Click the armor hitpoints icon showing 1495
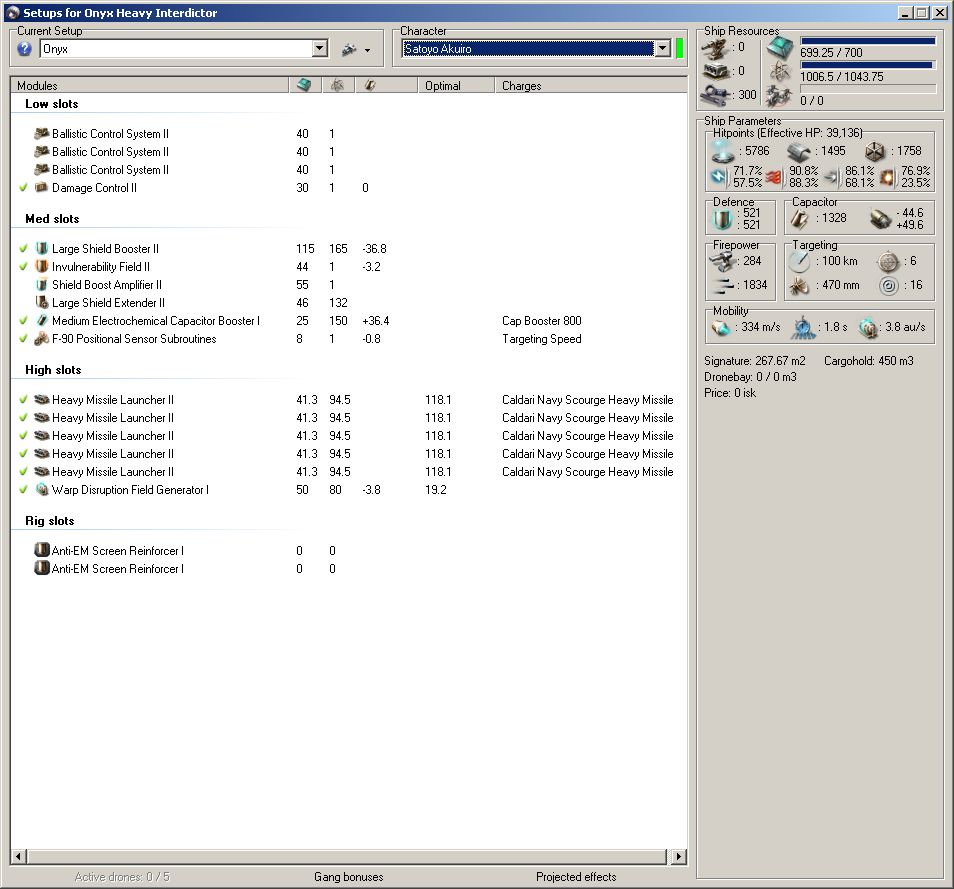The width and height of the screenshot is (954, 889). click(799, 152)
